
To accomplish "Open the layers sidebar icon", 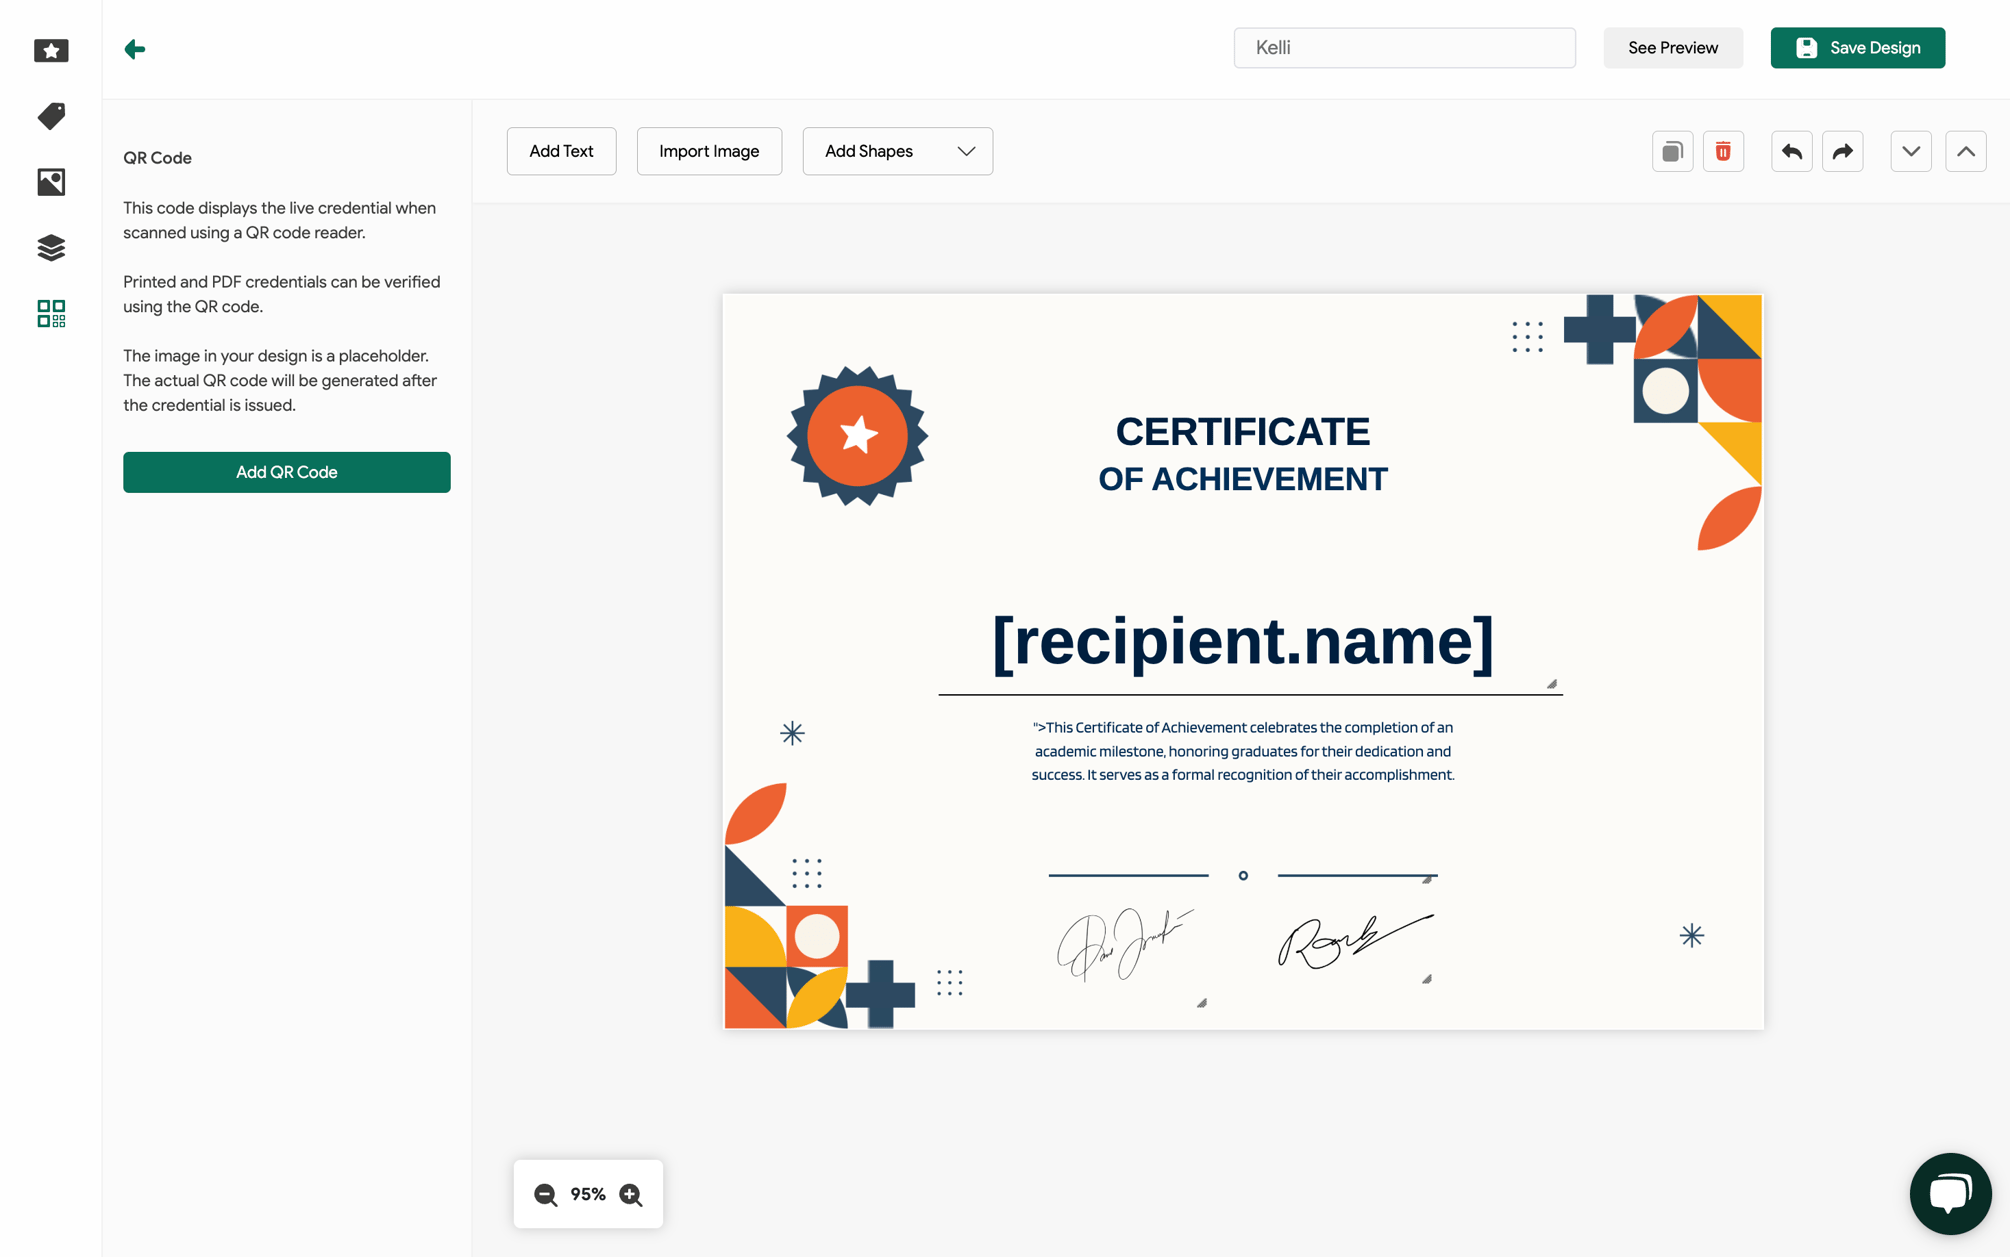I will pyautogui.click(x=51, y=248).
